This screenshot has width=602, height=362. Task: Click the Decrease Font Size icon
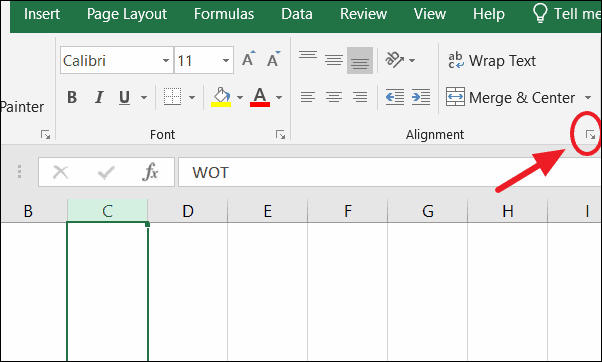point(274,60)
